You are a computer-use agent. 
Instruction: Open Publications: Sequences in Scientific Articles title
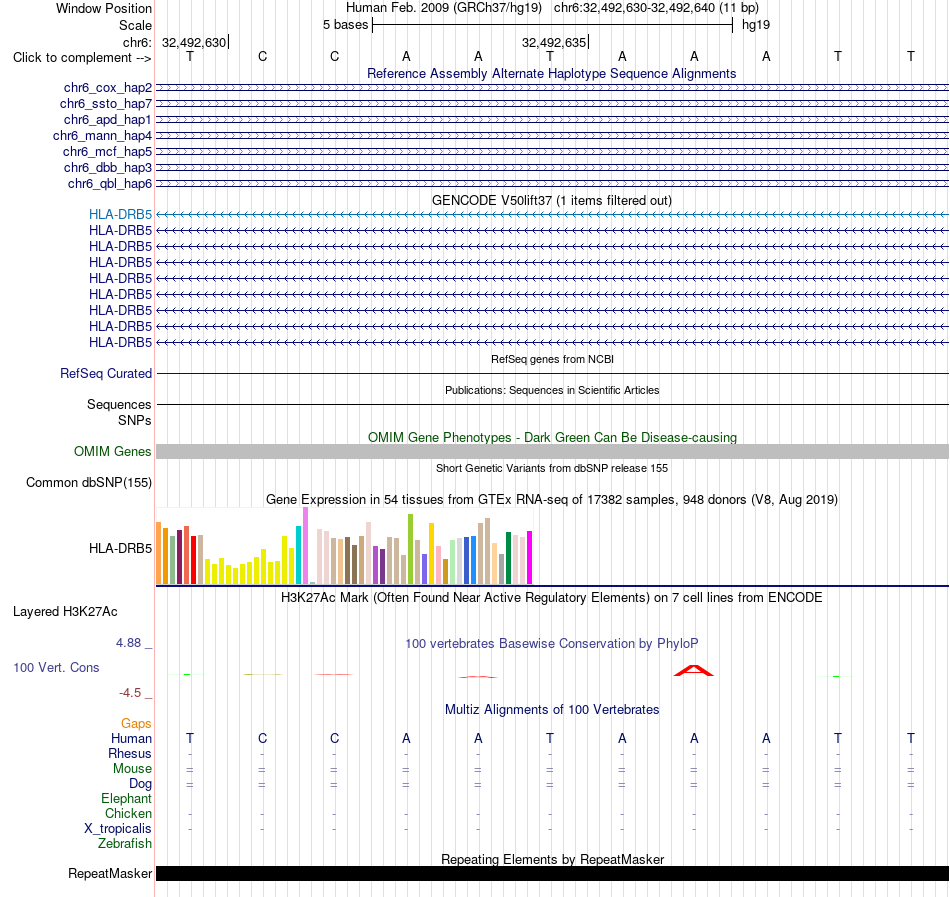[x=552, y=390]
